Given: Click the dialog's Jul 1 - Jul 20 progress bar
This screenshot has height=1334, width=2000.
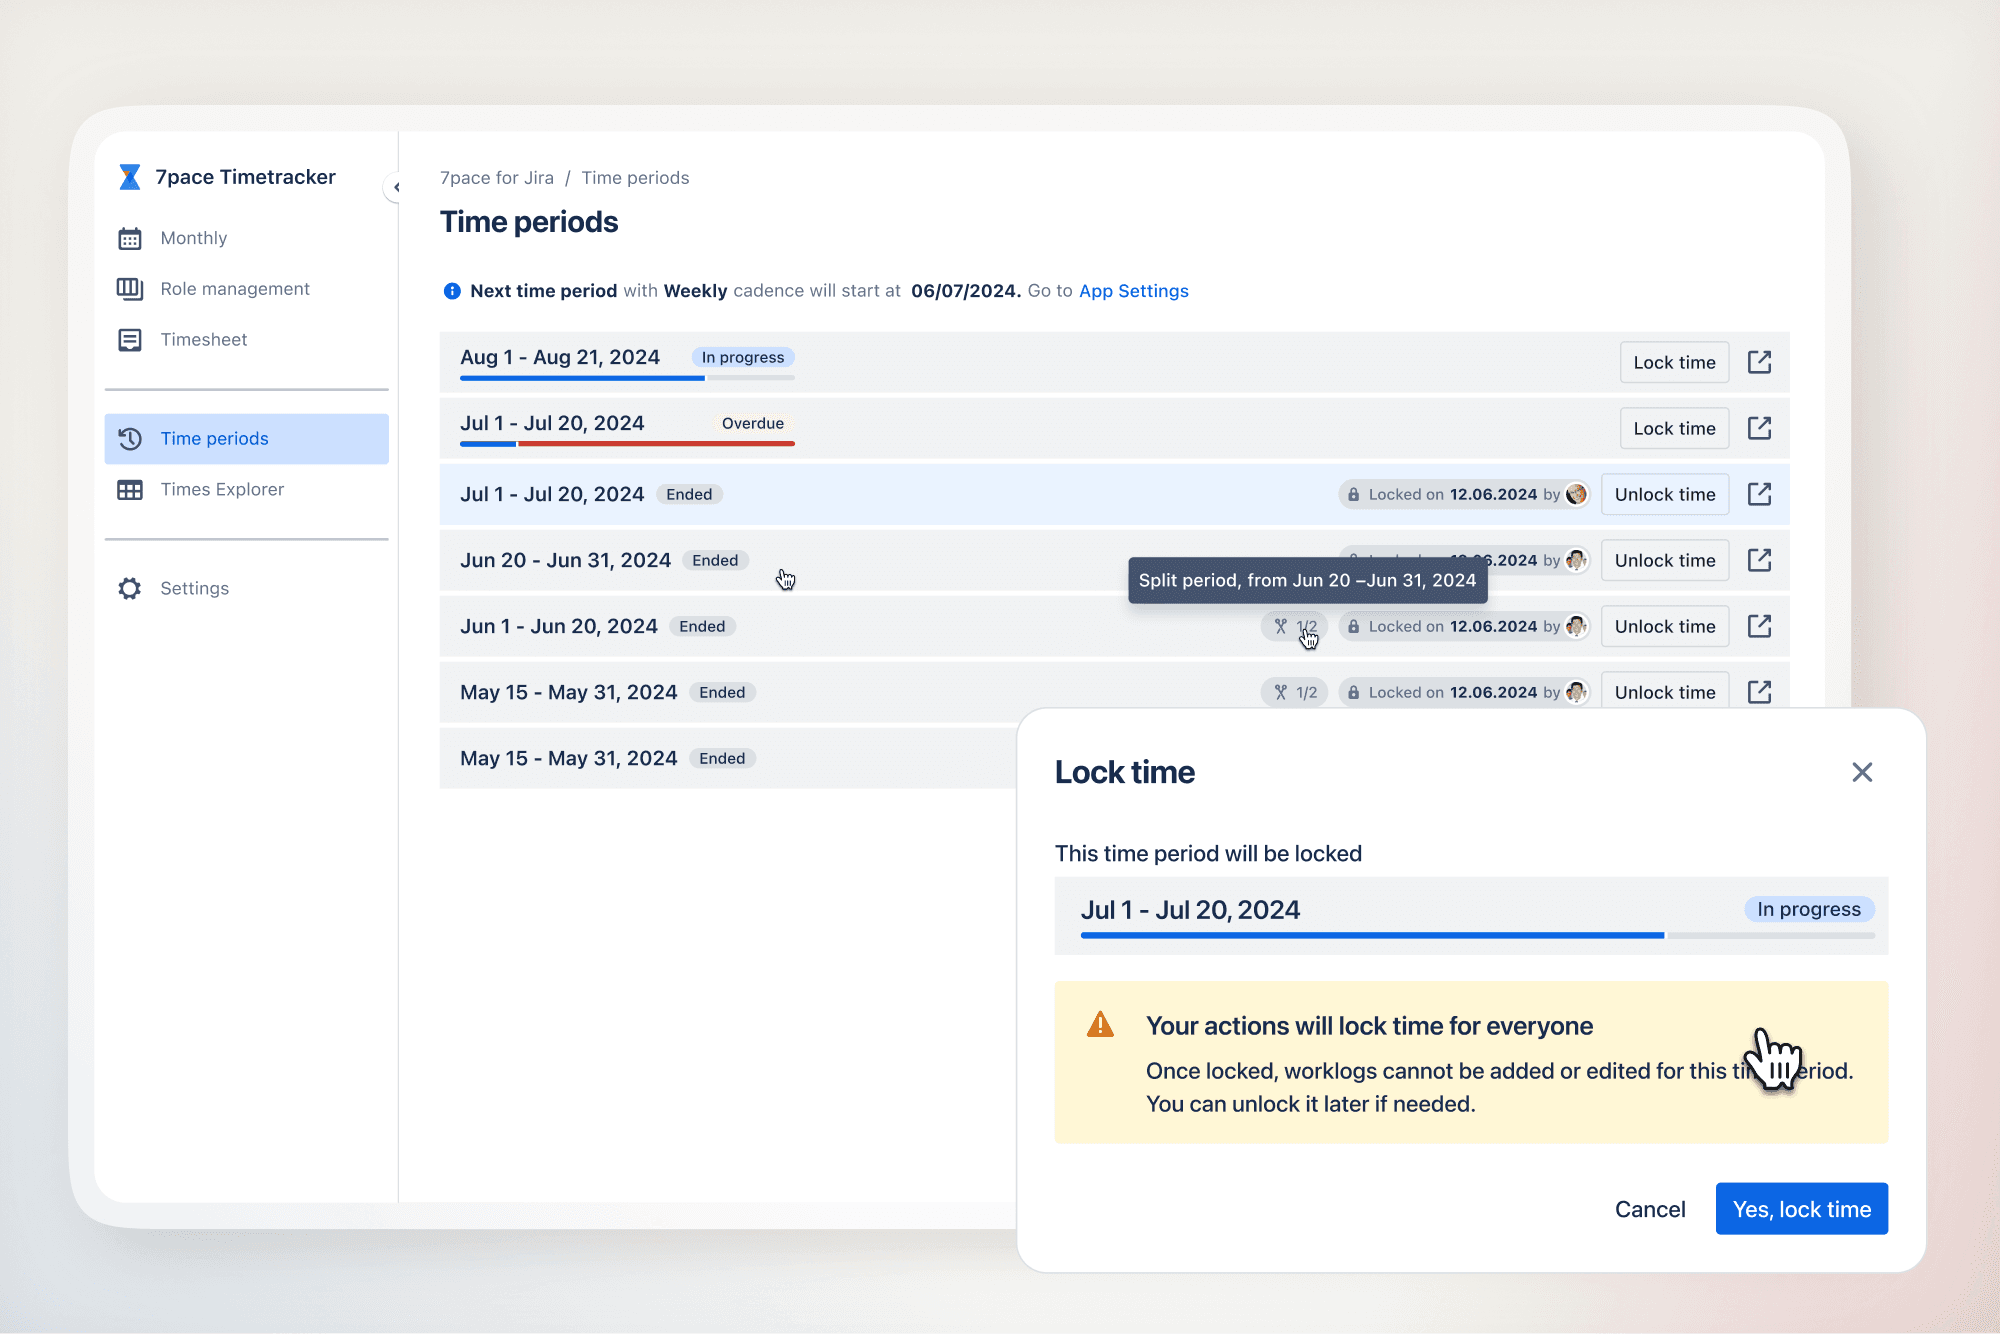Looking at the screenshot, I should click(1476, 935).
